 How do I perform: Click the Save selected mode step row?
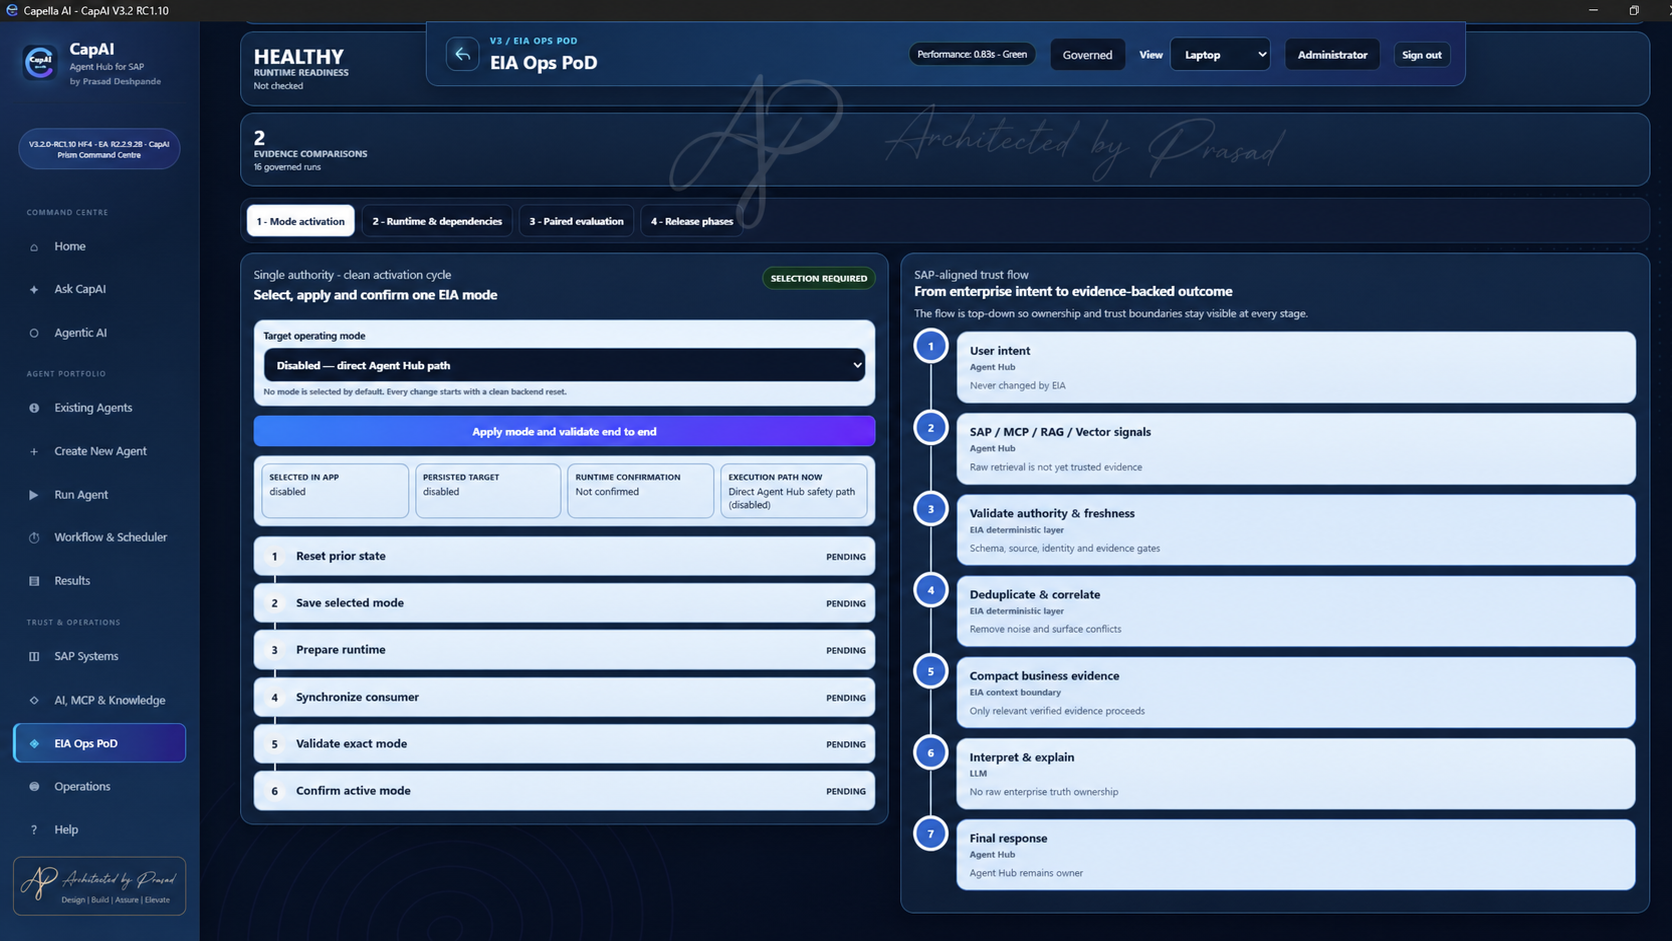(564, 603)
